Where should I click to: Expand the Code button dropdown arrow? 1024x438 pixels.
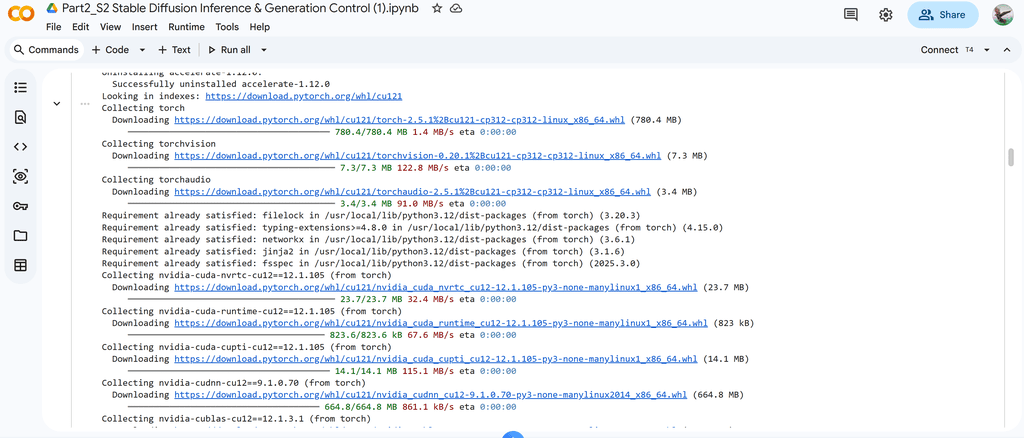[142, 50]
